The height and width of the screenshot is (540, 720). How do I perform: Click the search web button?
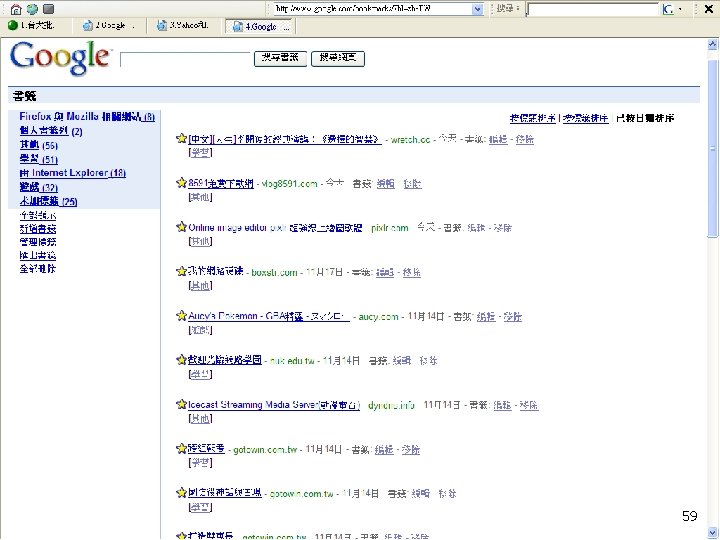(338, 58)
